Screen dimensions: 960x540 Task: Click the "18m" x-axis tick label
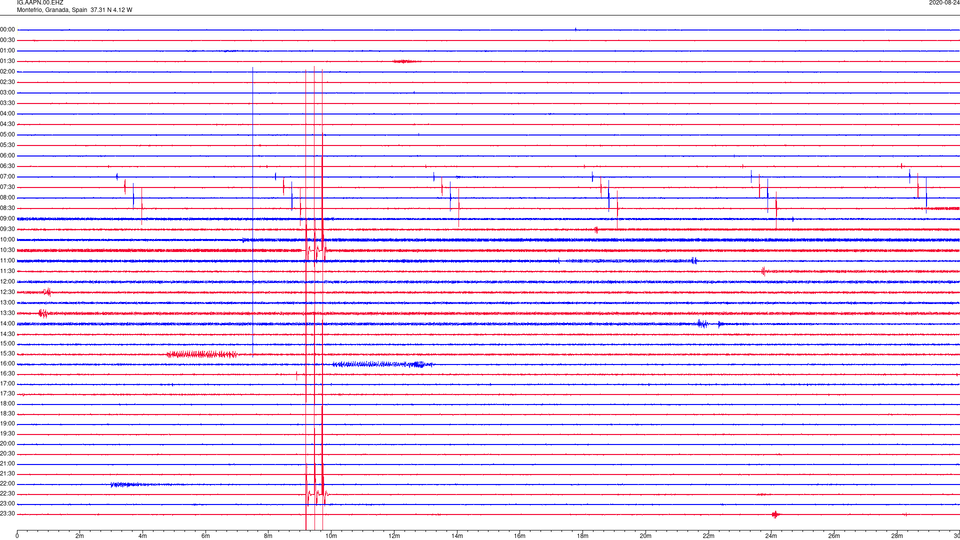[583, 536]
